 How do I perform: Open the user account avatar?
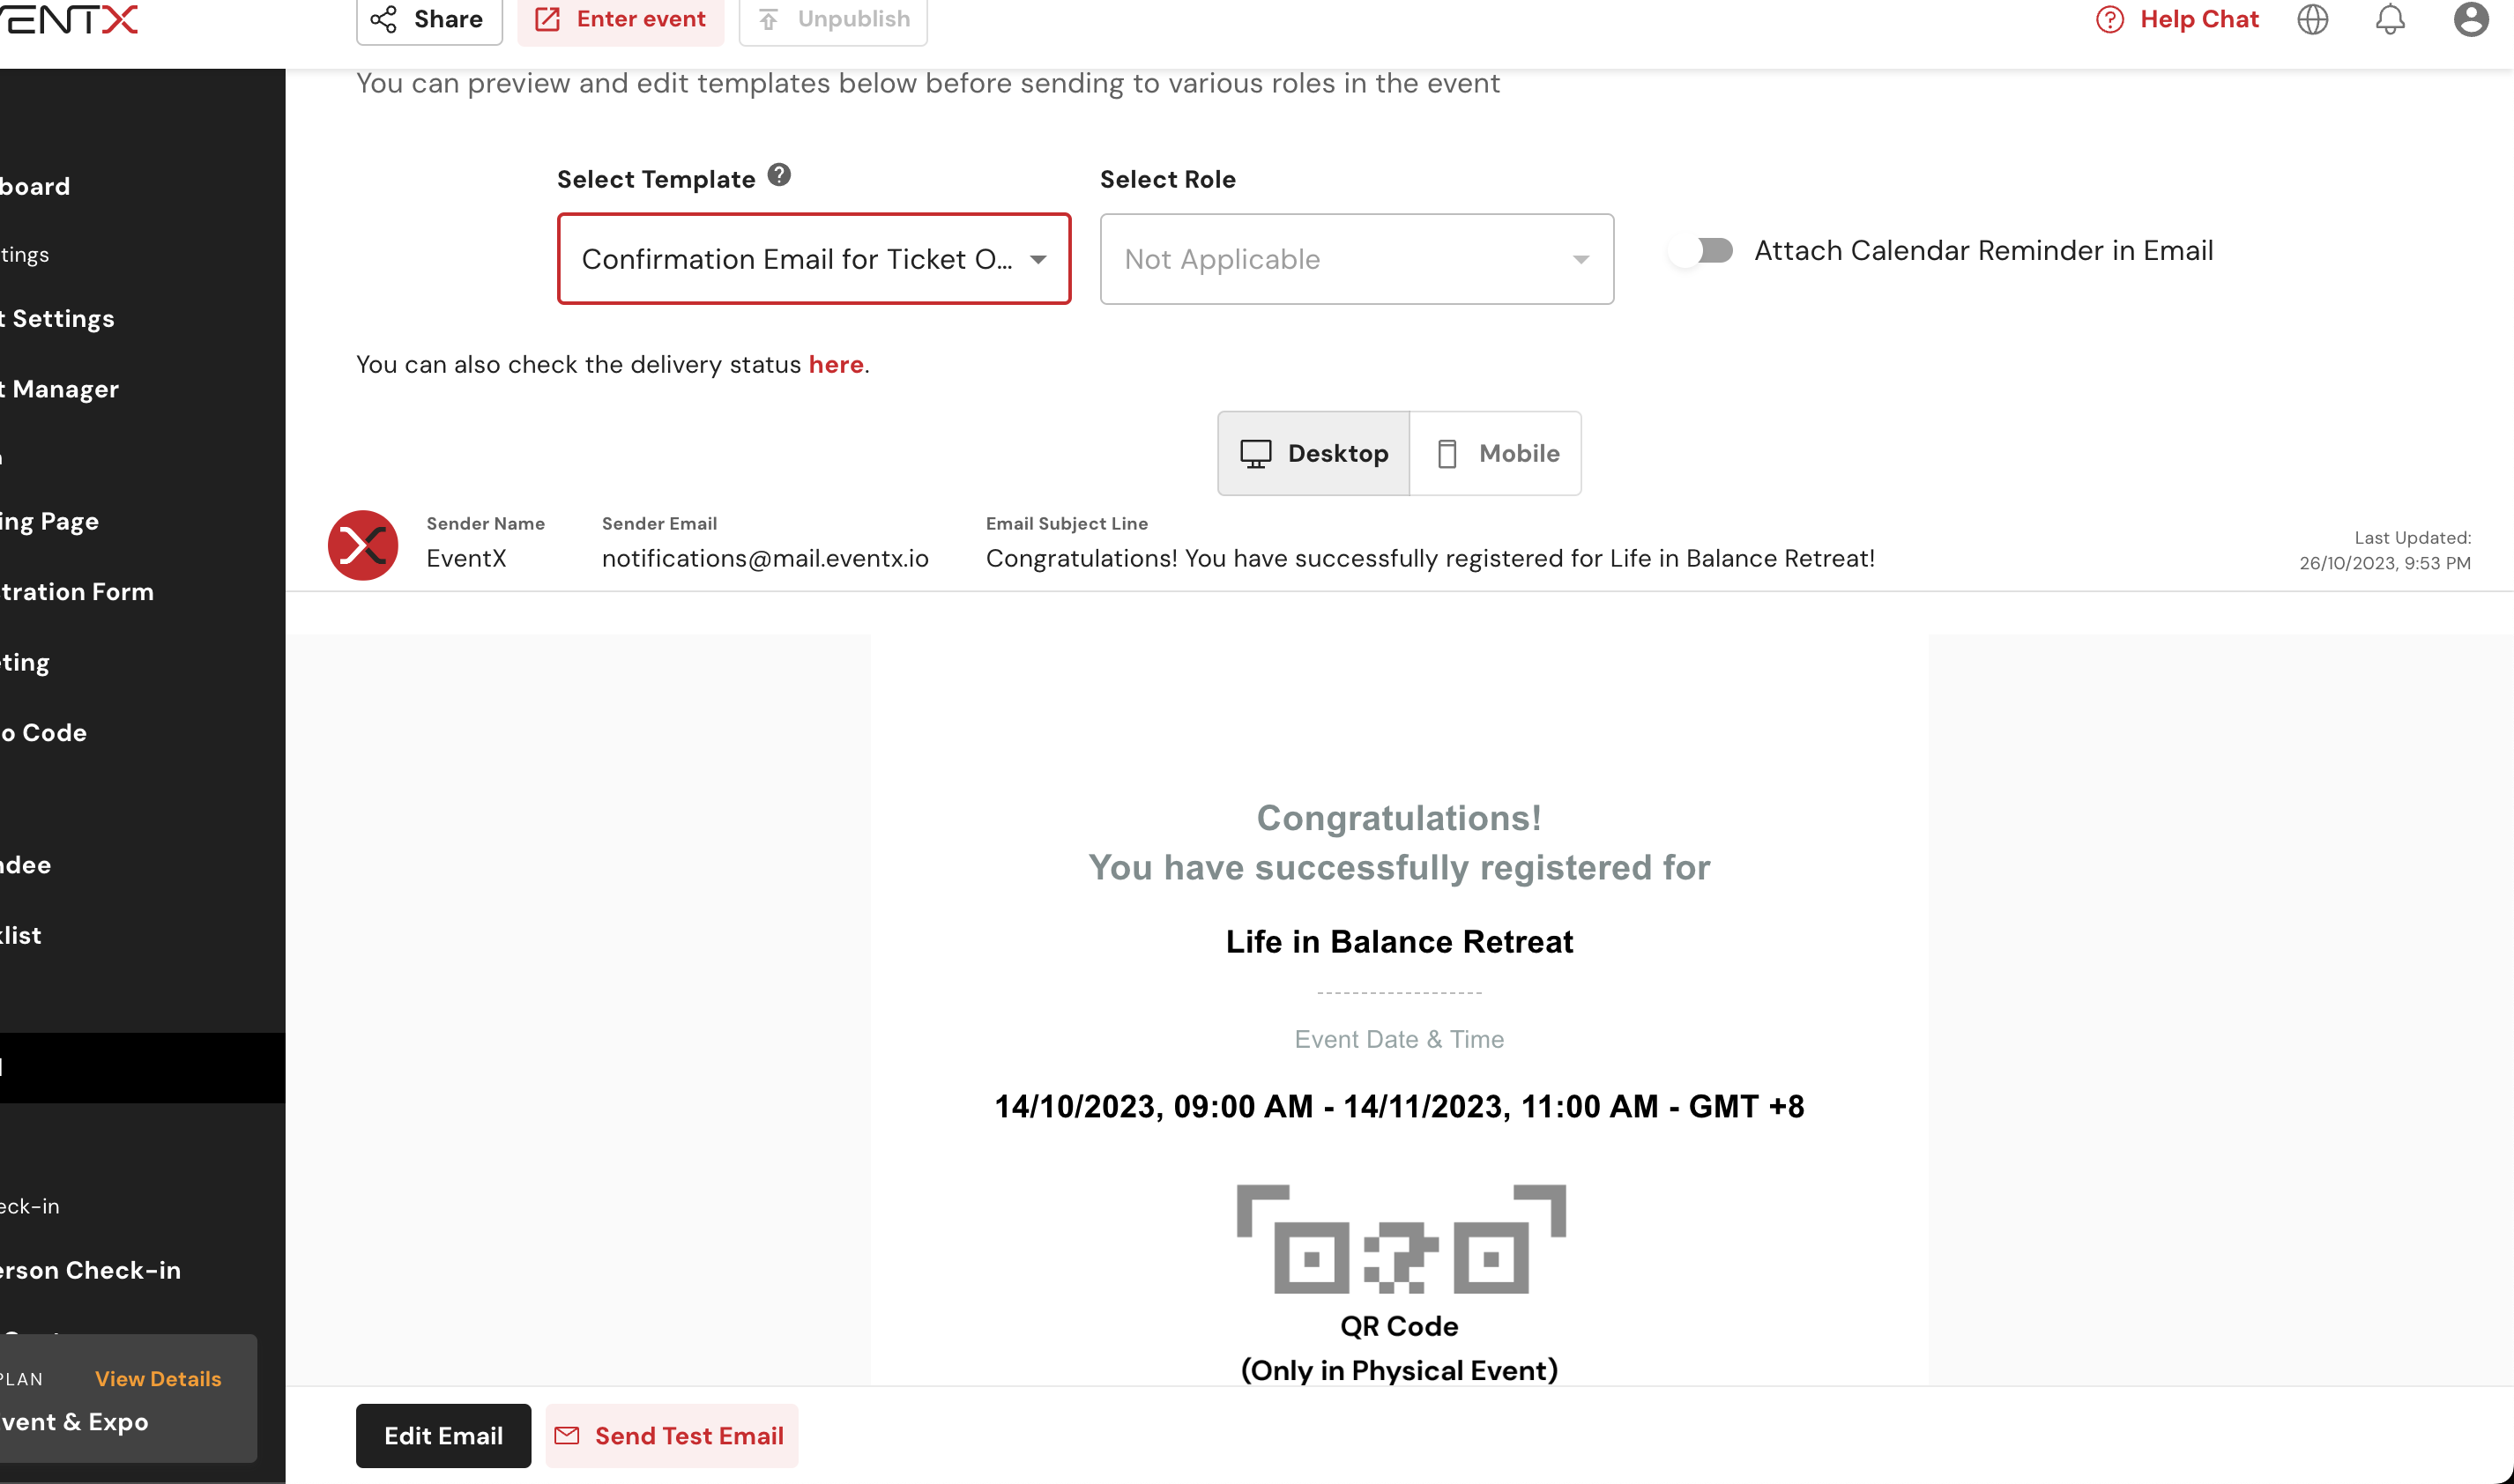click(x=2470, y=19)
